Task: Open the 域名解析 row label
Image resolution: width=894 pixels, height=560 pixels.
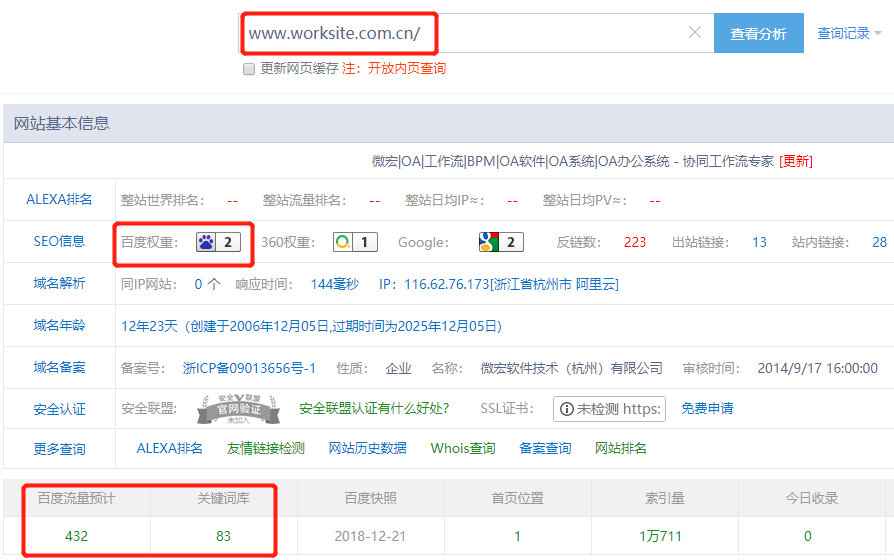Action: 59,283
